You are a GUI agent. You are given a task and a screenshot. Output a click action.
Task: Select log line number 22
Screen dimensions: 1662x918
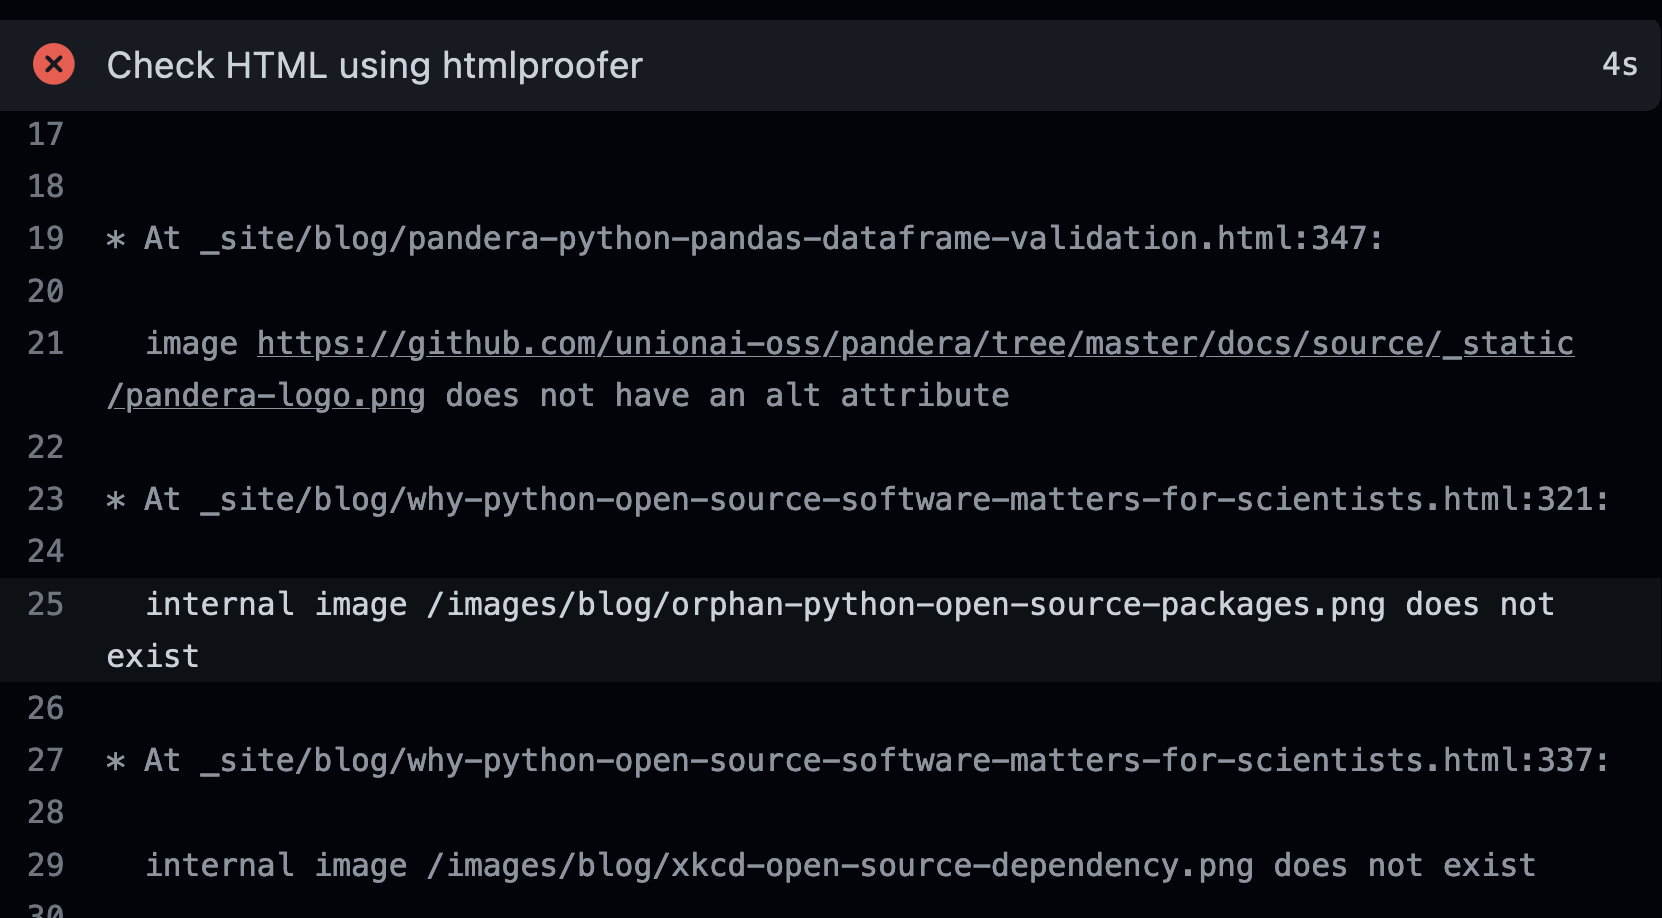(x=45, y=447)
